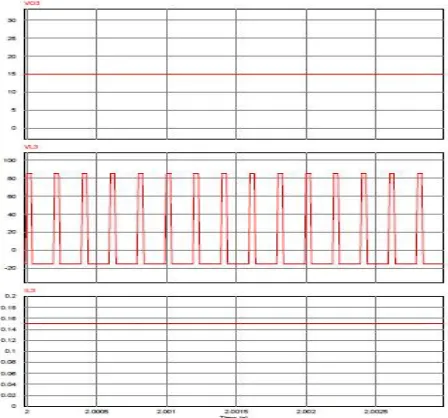Click the 100 tick label on VL3 axis
Viewport: 448px width, 418px height.
10,160
